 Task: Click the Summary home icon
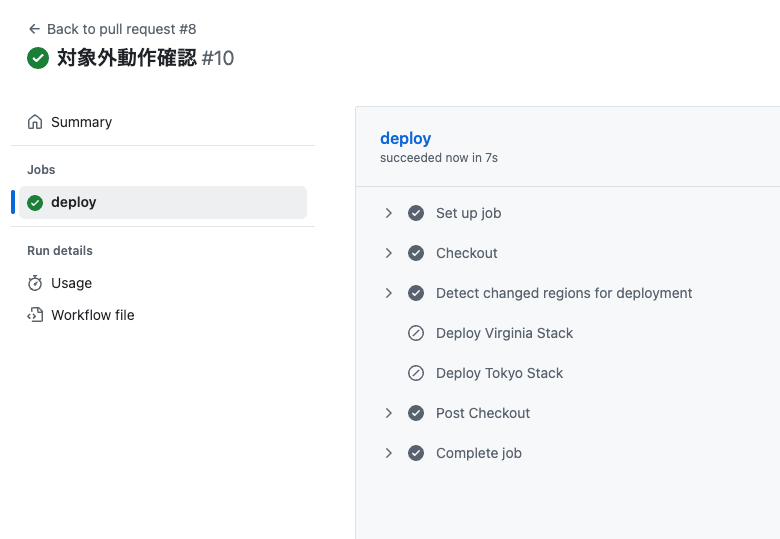click(x=35, y=122)
